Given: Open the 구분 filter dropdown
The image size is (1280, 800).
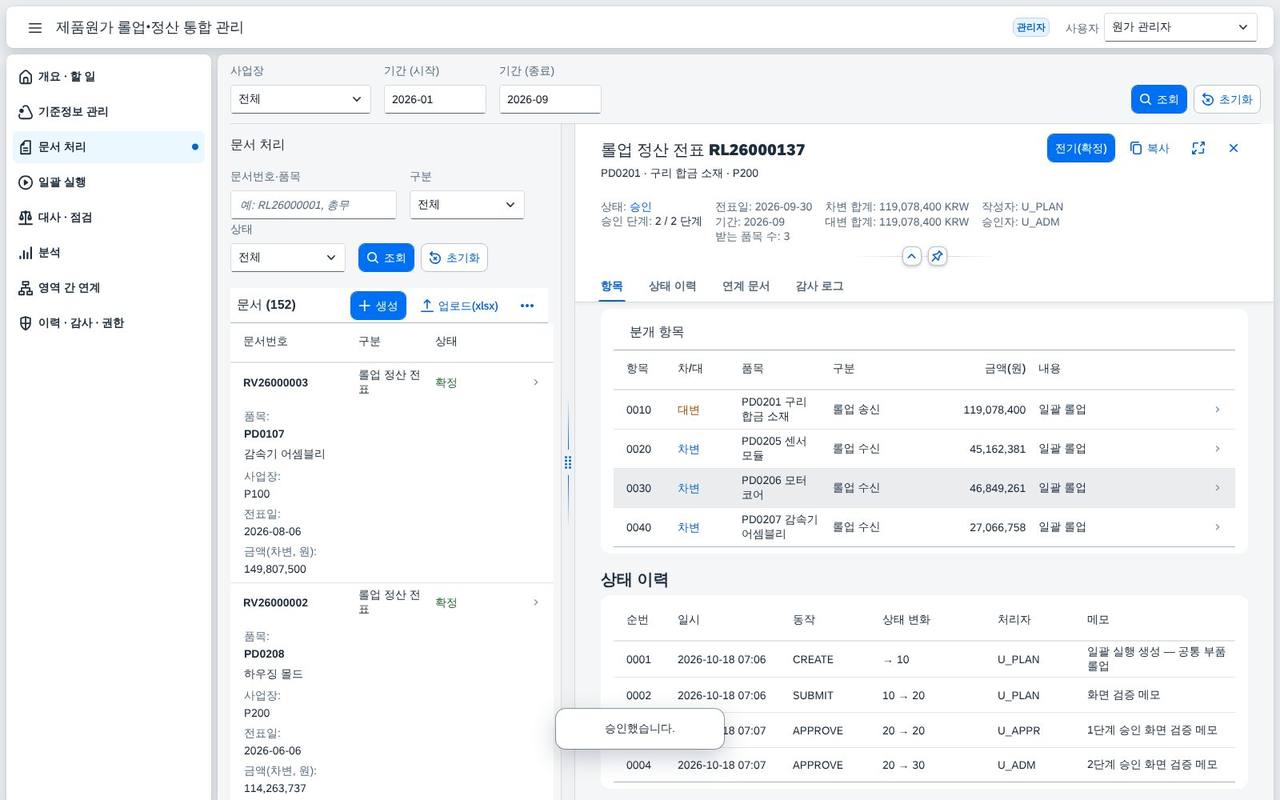Looking at the screenshot, I should coord(467,204).
